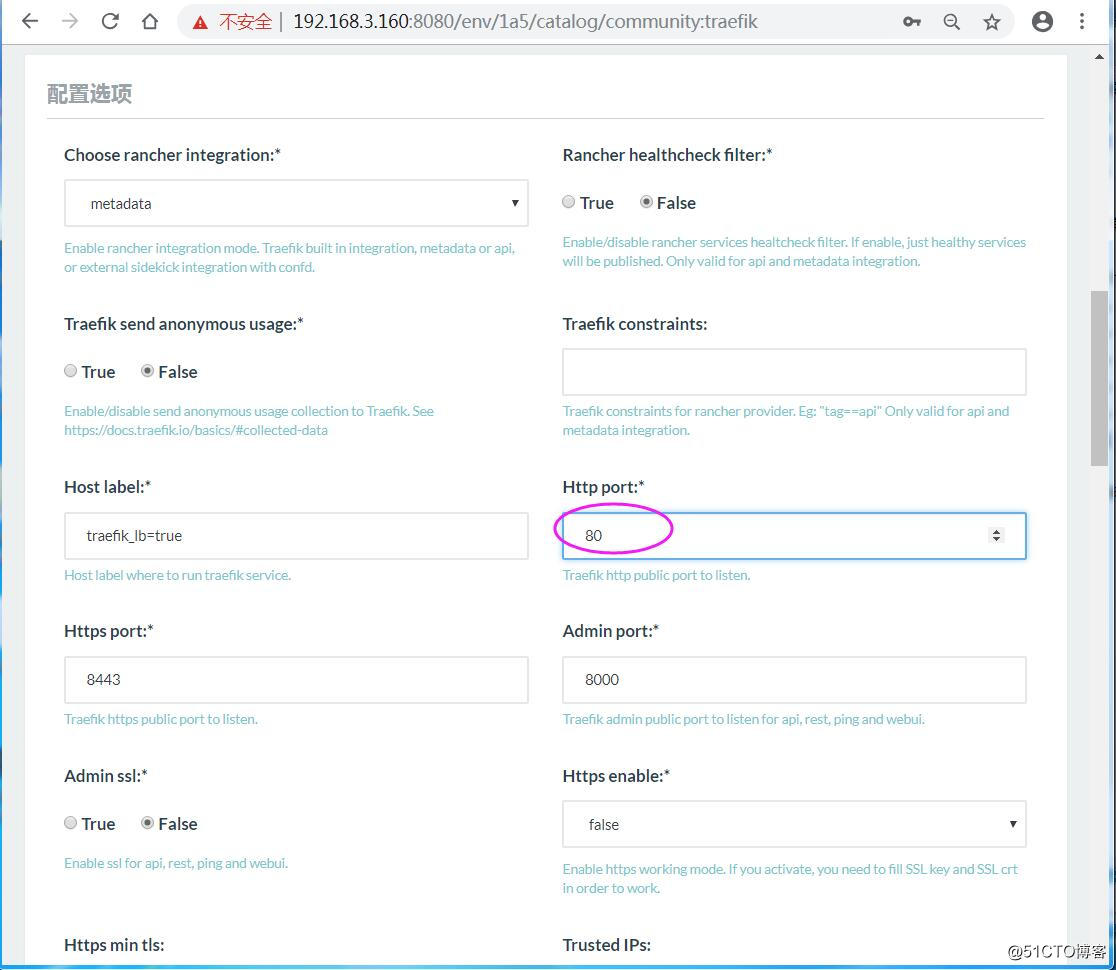
Task: Click the 'Traefik send anonymous usage:' label
Action: coord(184,324)
